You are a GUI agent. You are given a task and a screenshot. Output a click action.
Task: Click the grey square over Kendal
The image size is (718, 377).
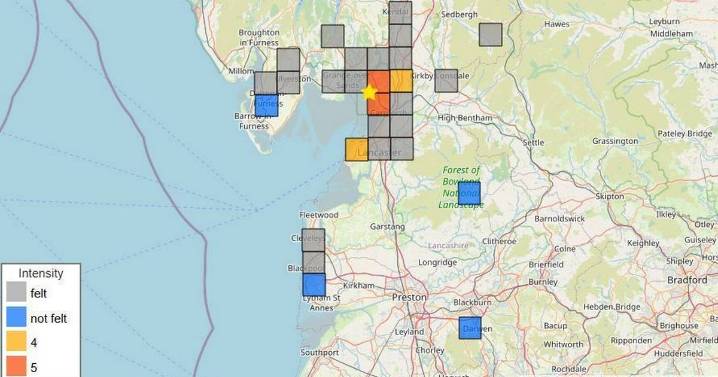click(401, 12)
